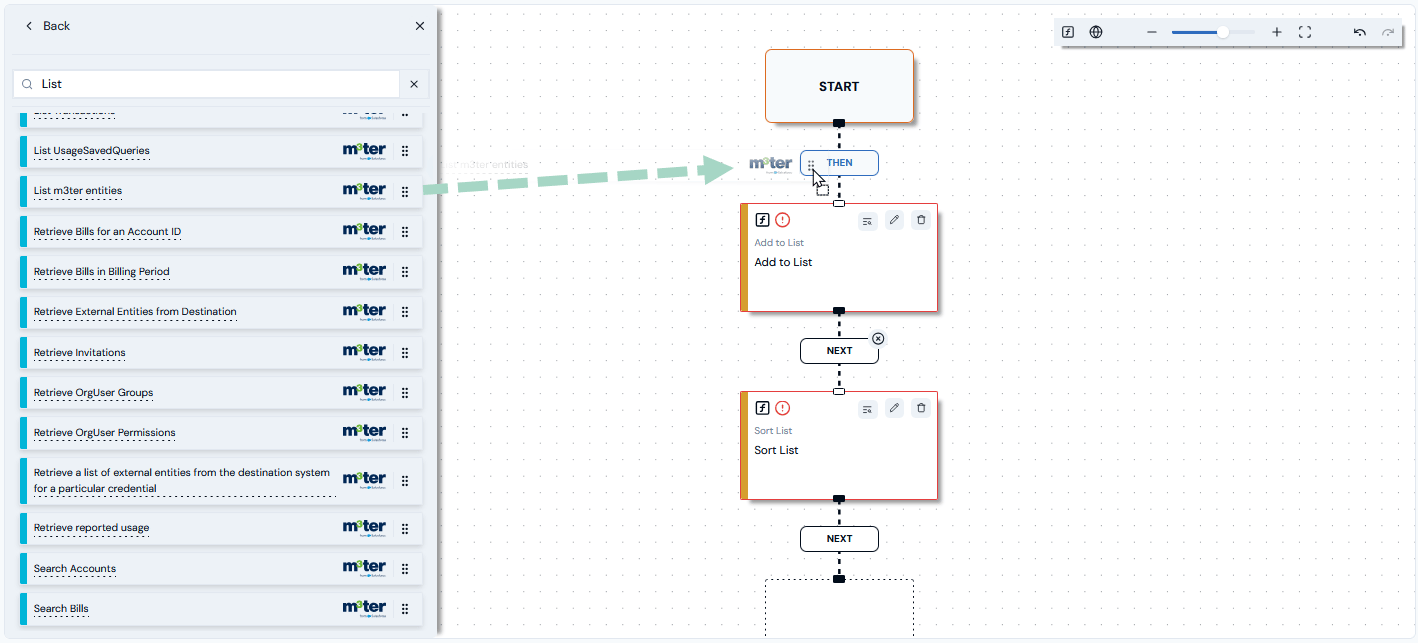This screenshot has width=1418, height=643.
Task: Grab handle for Retrieve Invitations
Action: (405, 353)
